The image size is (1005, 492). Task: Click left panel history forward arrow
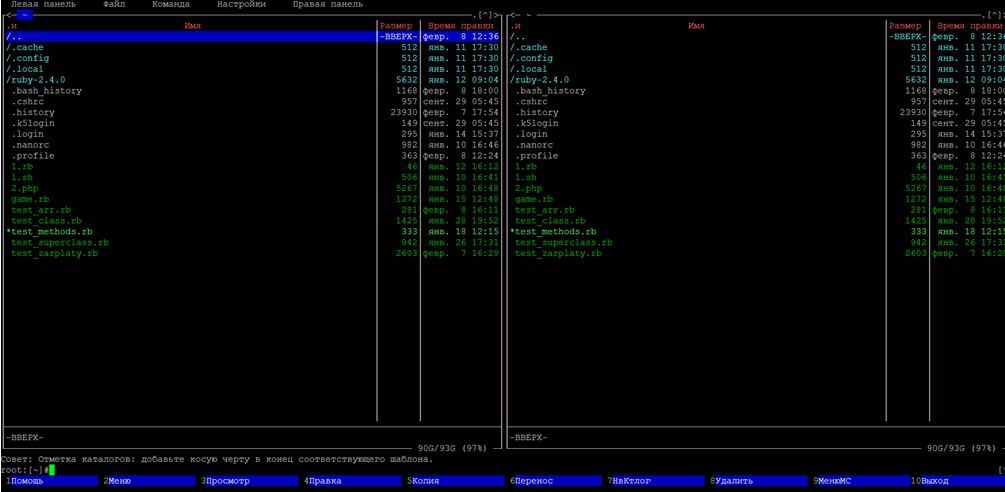[x=497, y=15]
